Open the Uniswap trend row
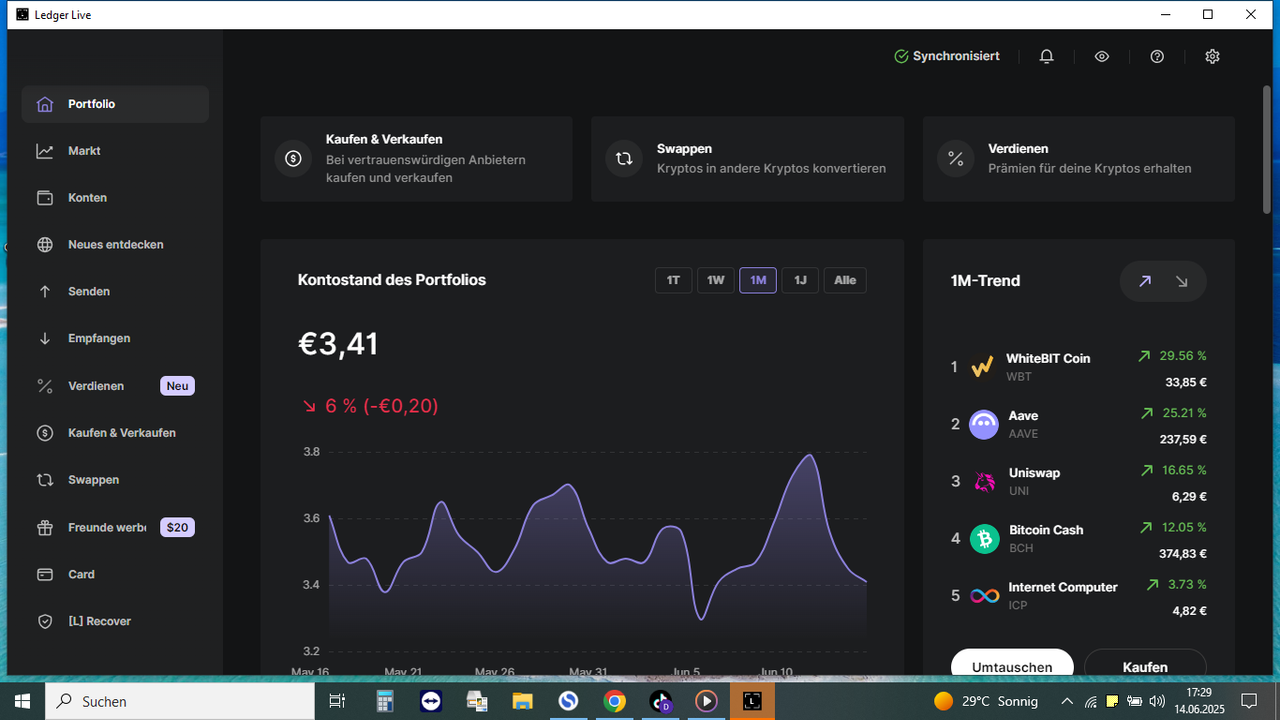 point(1079,481)
